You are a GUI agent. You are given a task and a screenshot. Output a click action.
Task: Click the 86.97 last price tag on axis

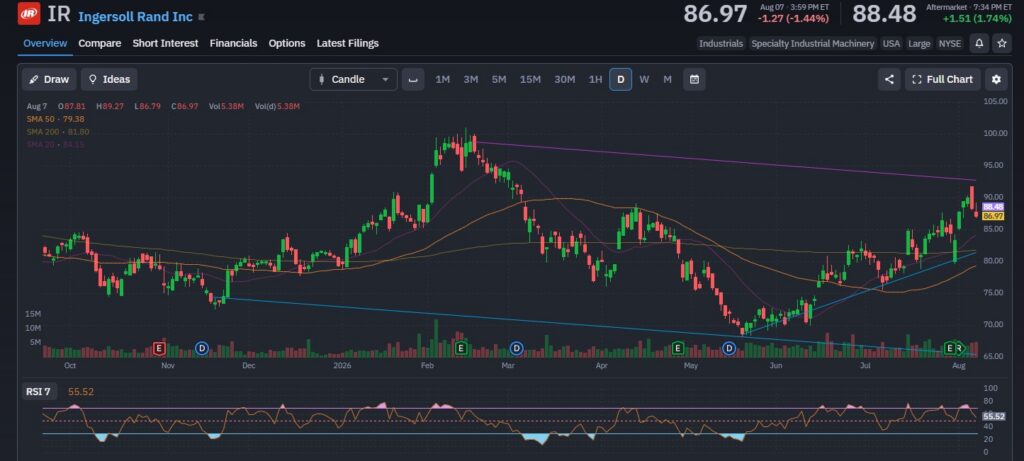click(993, 216)
